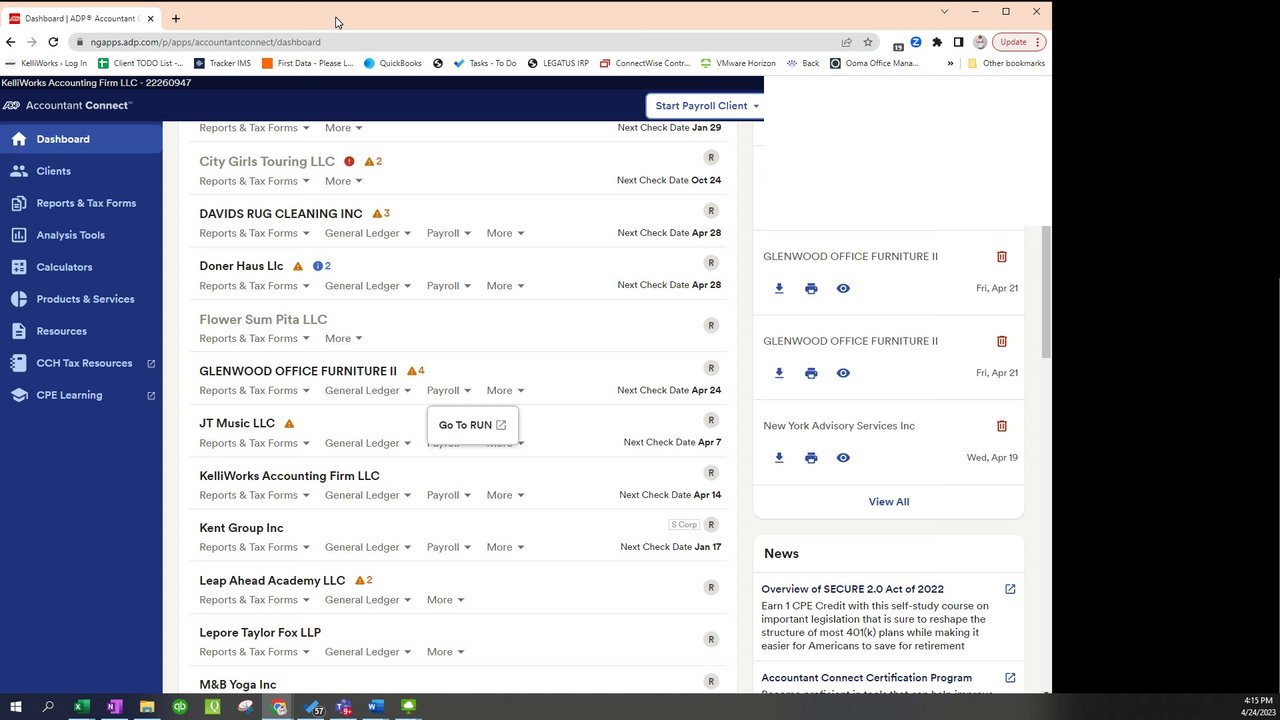Open Windows Start menu
The height and width of the screenshot is (720, 1280).
pos(15,707)
